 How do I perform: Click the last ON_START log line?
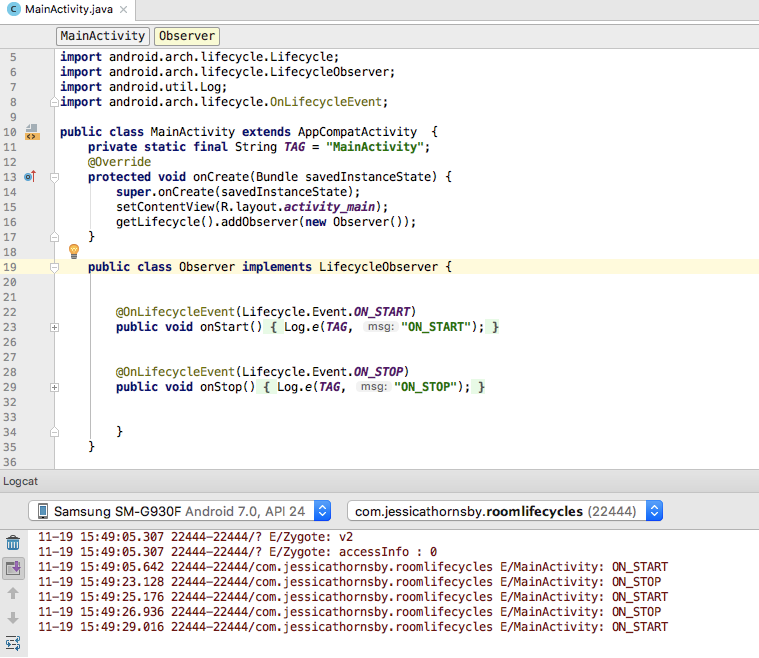(x=352, y=627)
